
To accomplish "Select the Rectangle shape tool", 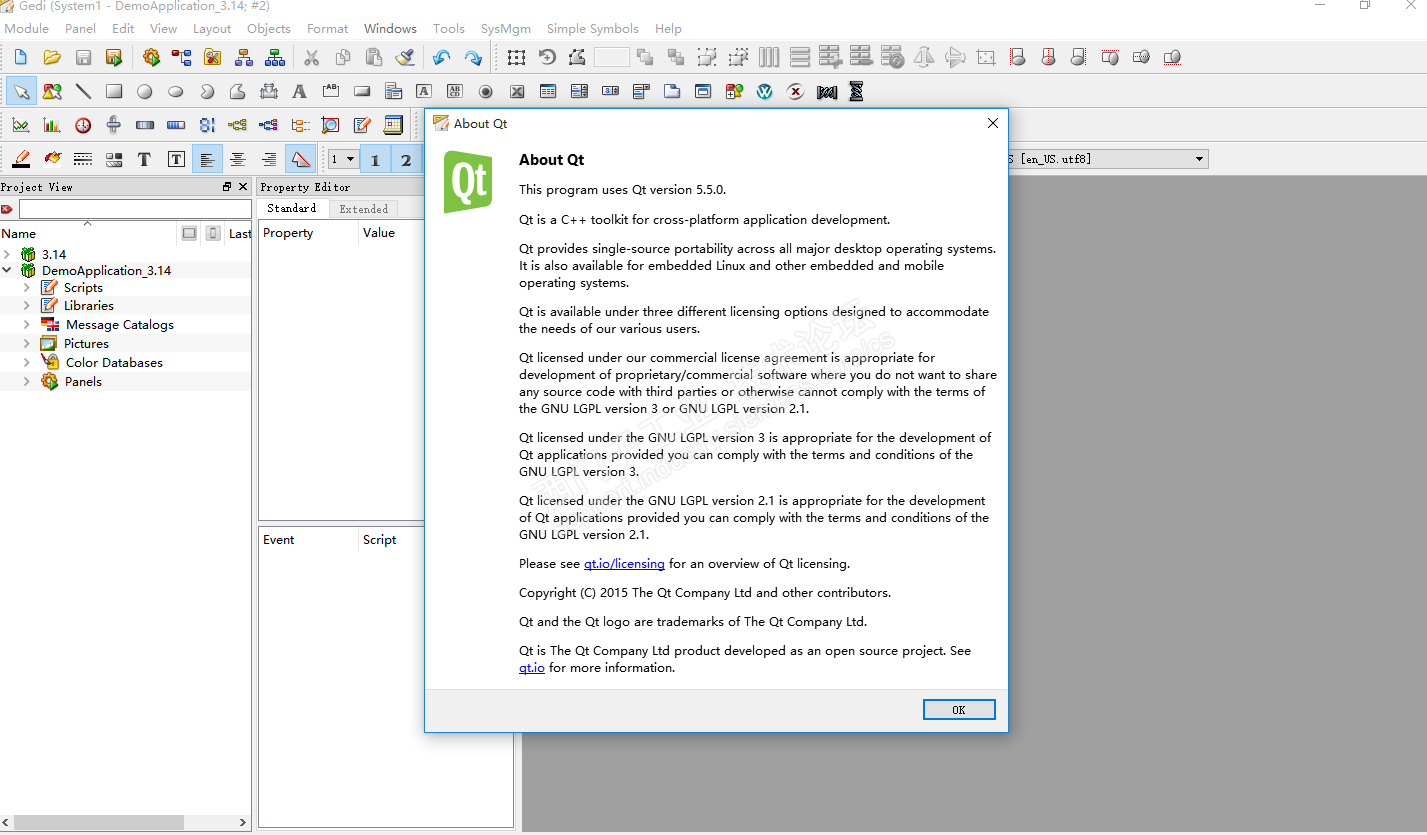I will click(114, 91).
